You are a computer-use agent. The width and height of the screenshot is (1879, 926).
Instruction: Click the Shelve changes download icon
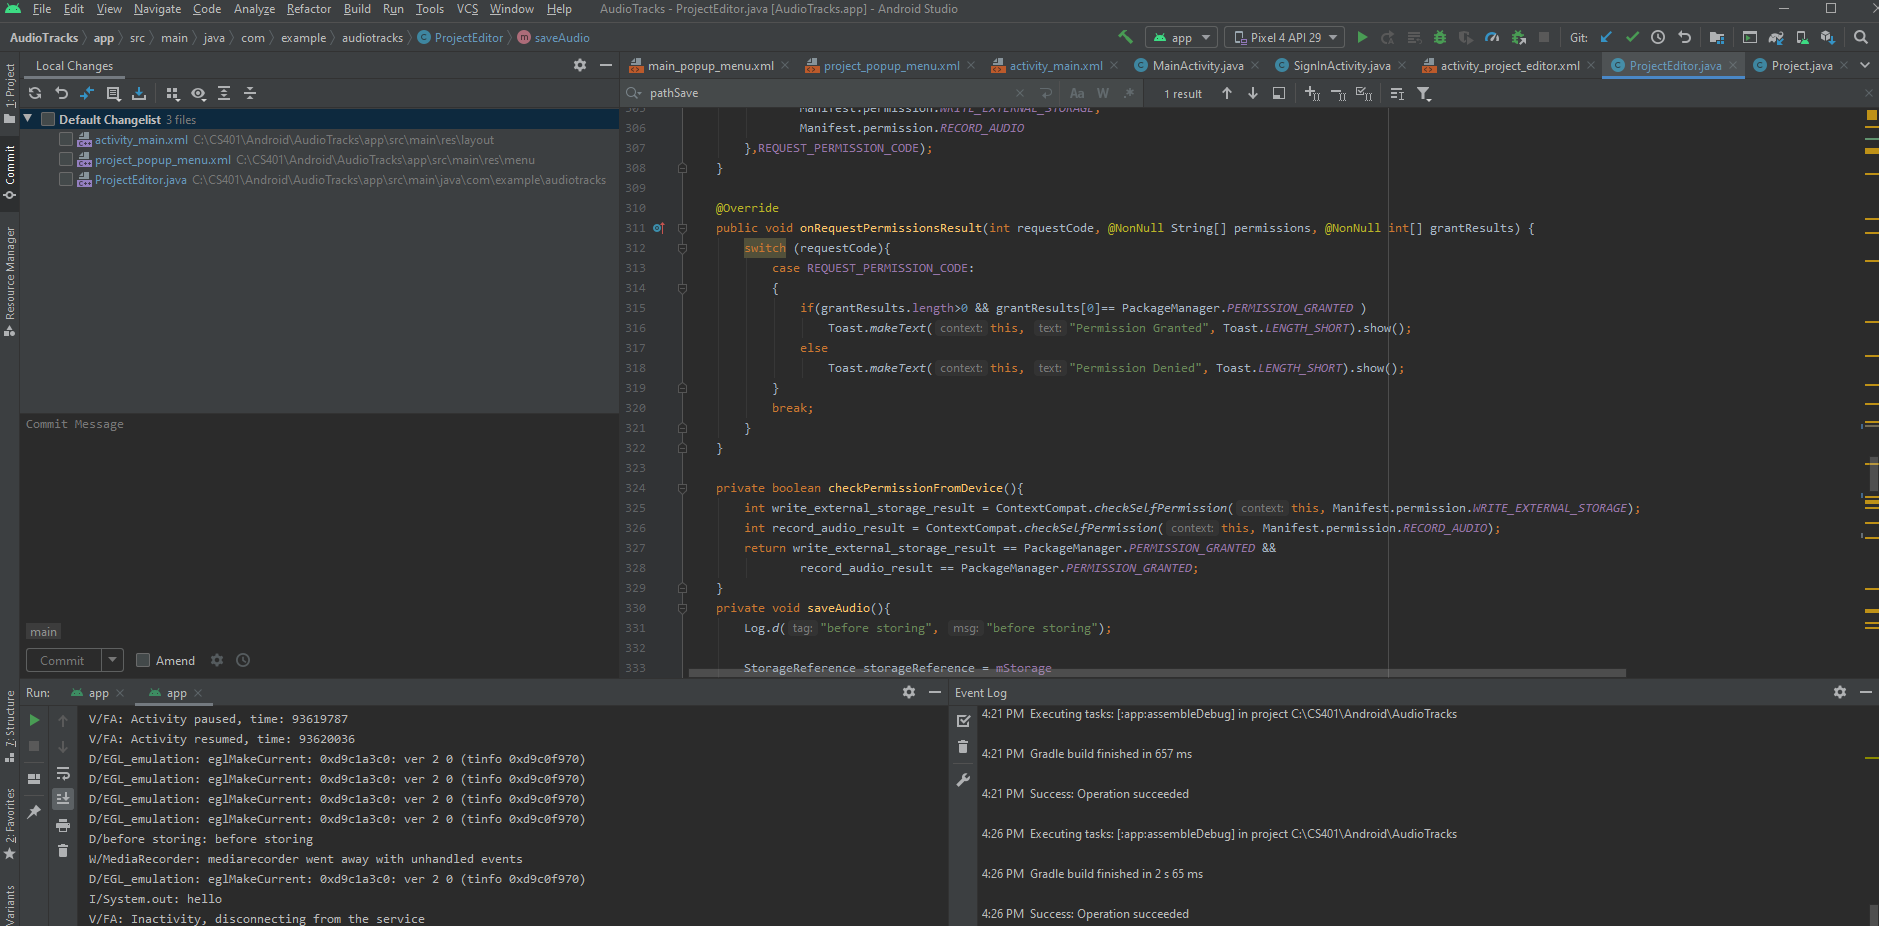(x=139, y=93)
